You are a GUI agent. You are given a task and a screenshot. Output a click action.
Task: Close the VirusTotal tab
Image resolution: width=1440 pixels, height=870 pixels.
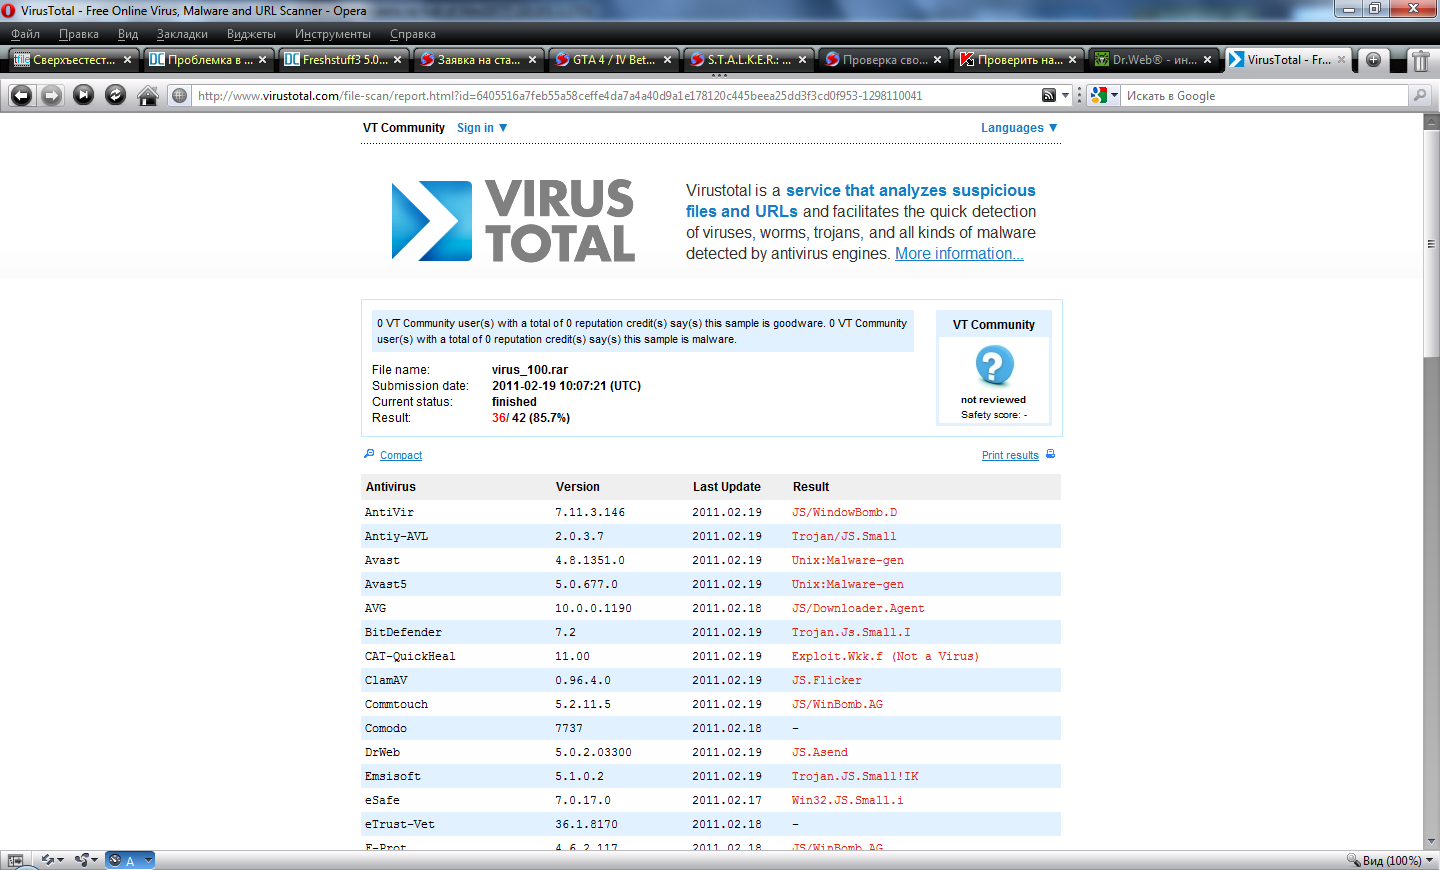pos(1342,60)
